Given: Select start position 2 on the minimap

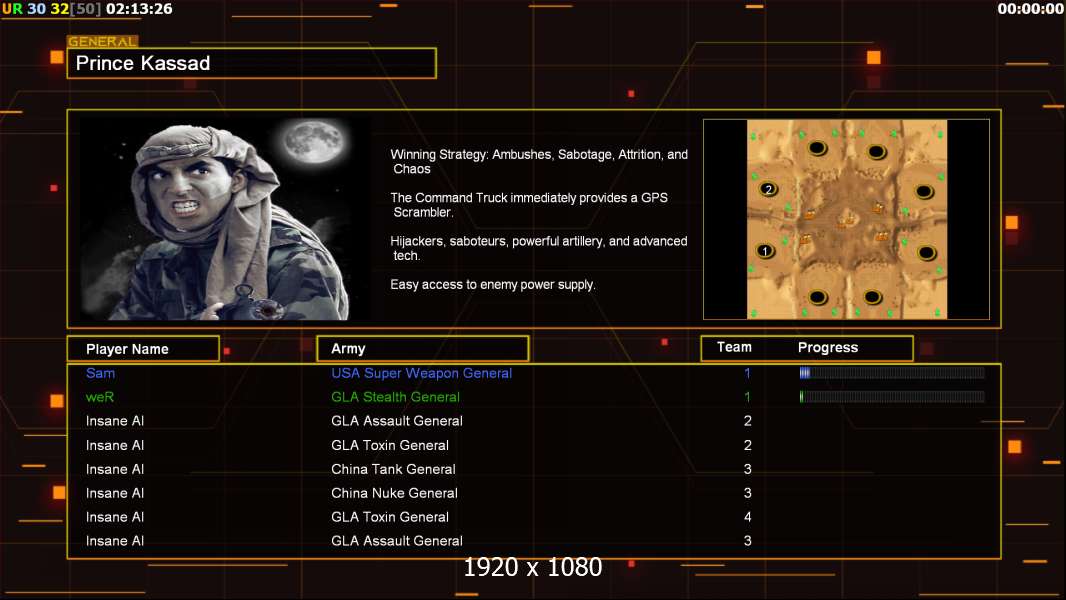Looking at the screenshot, I should 768,189.
